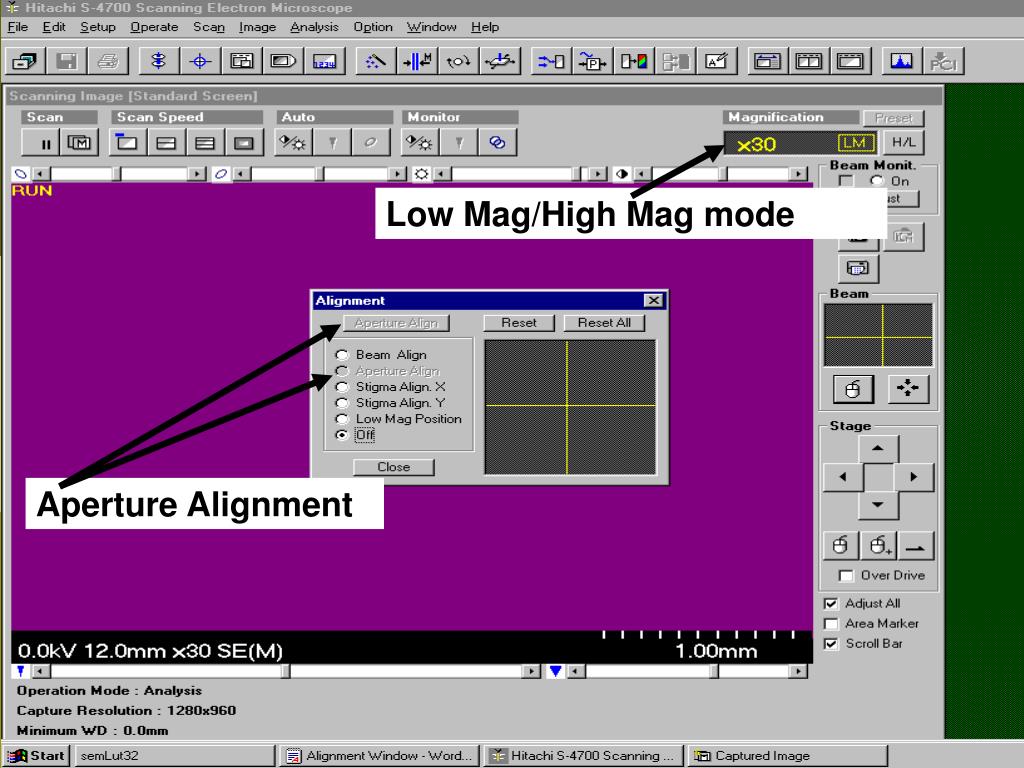Open the Option menu

pos(373,27)
